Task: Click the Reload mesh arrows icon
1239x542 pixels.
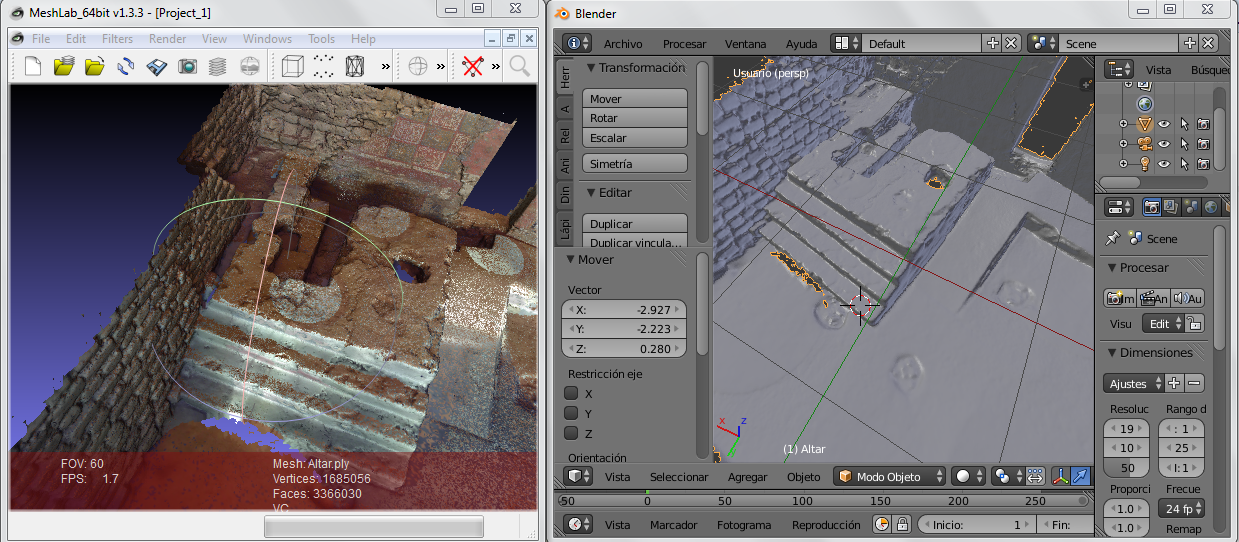Action: 126,67
